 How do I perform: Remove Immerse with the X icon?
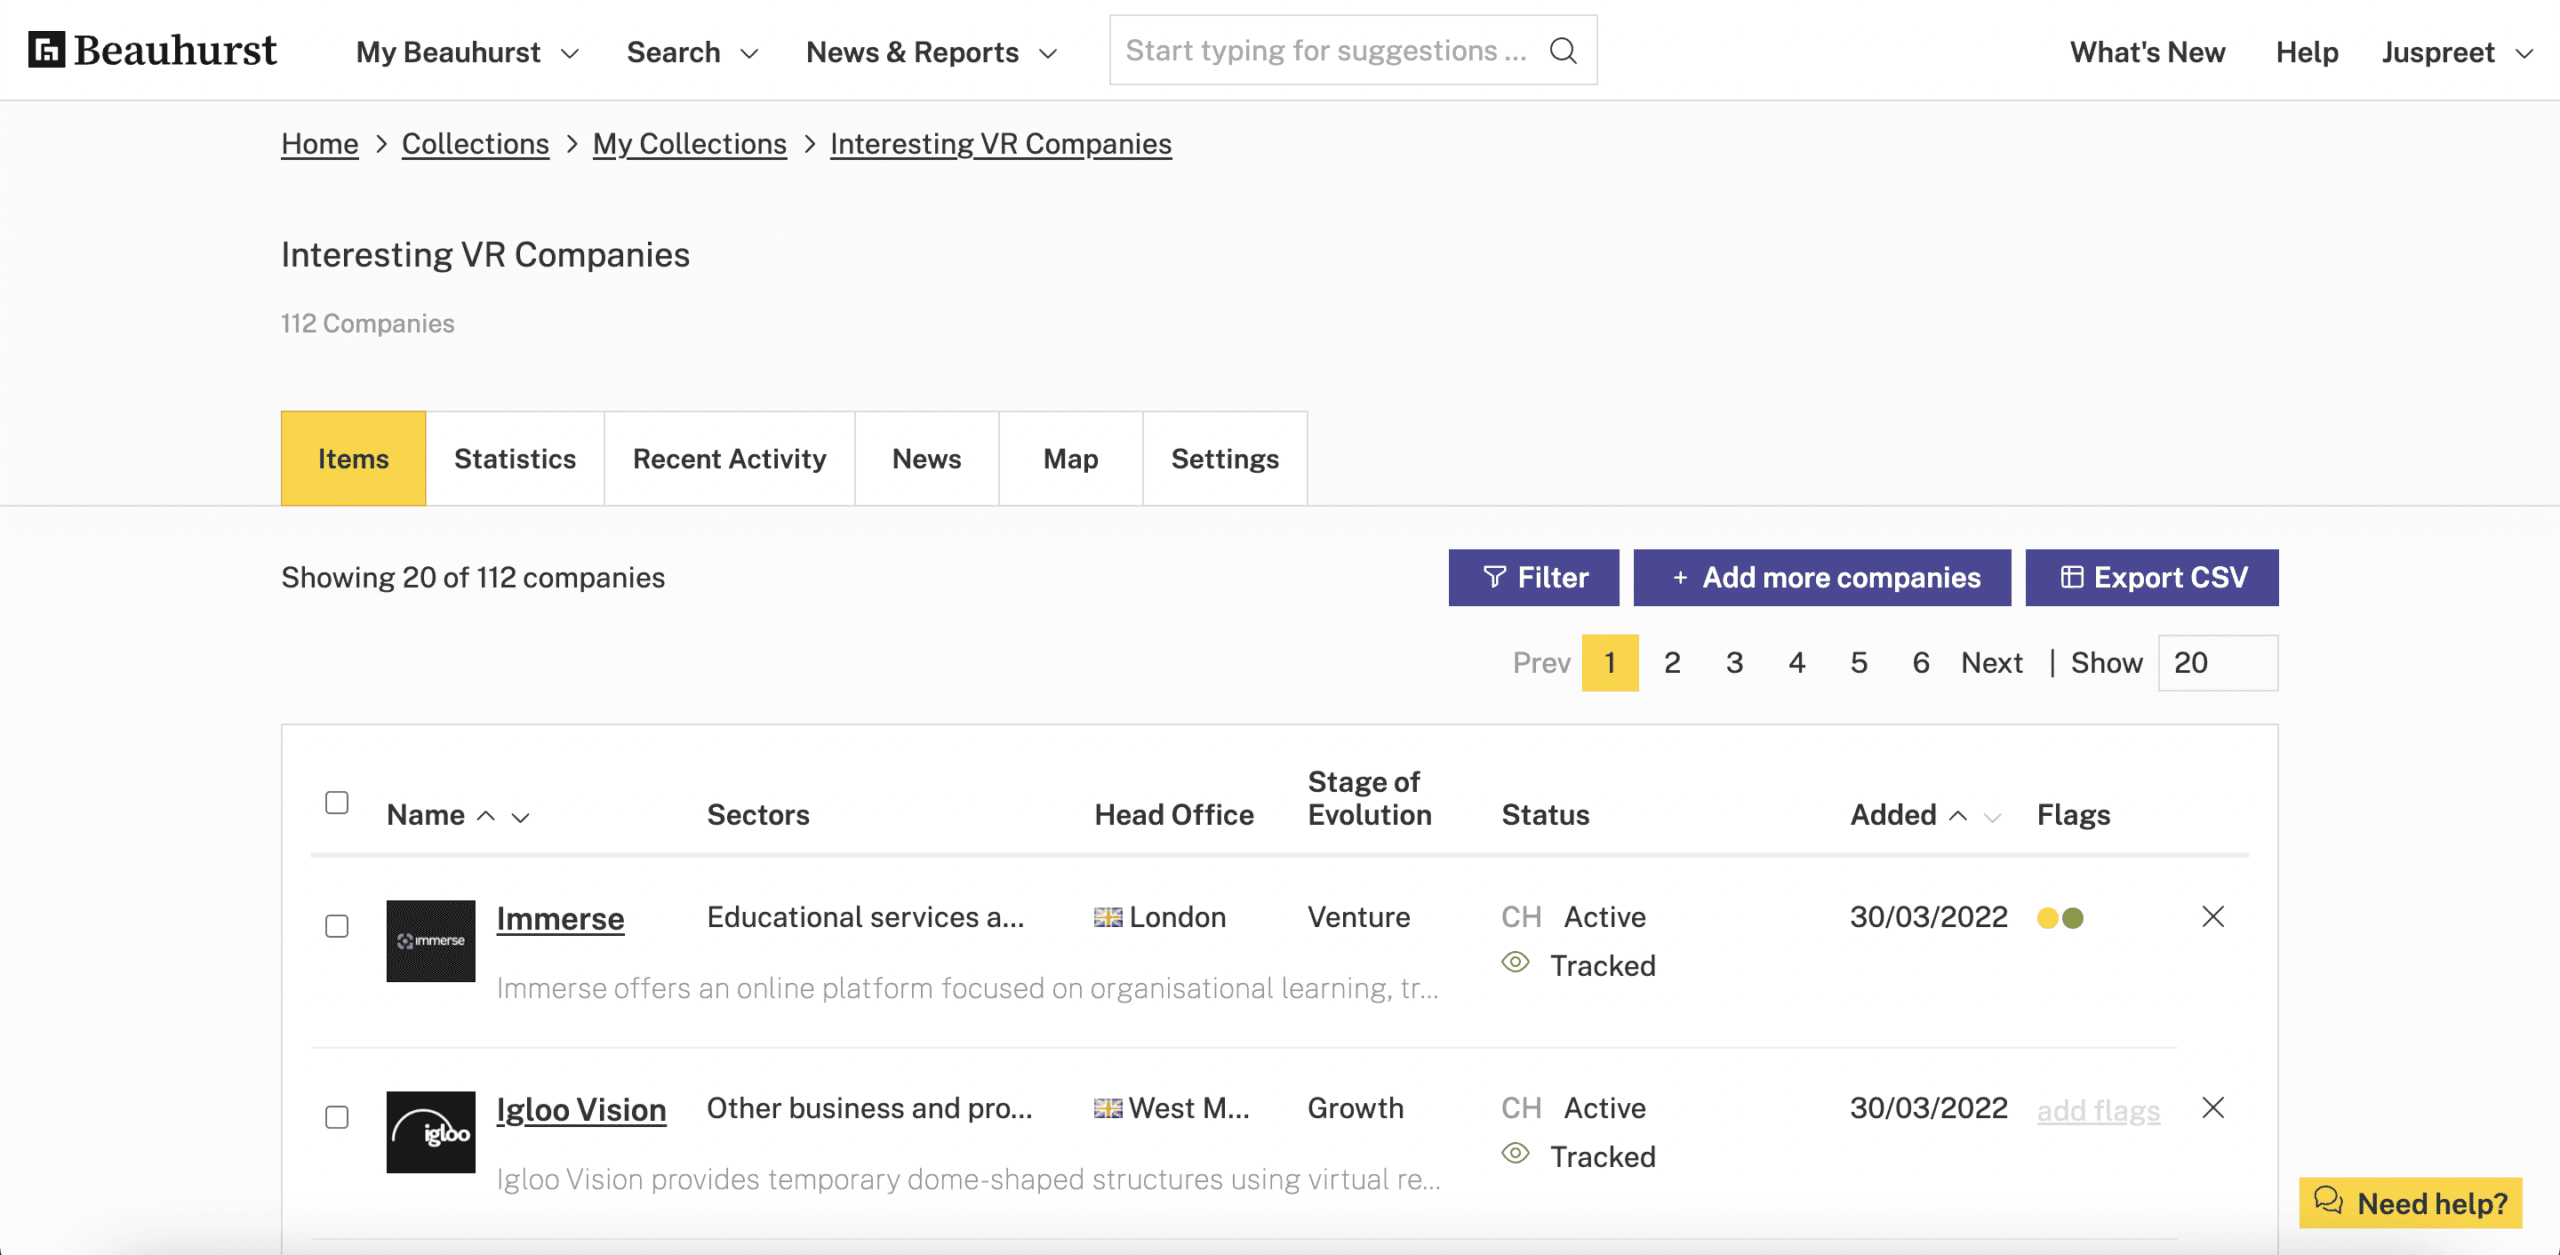coord(2213,916)
